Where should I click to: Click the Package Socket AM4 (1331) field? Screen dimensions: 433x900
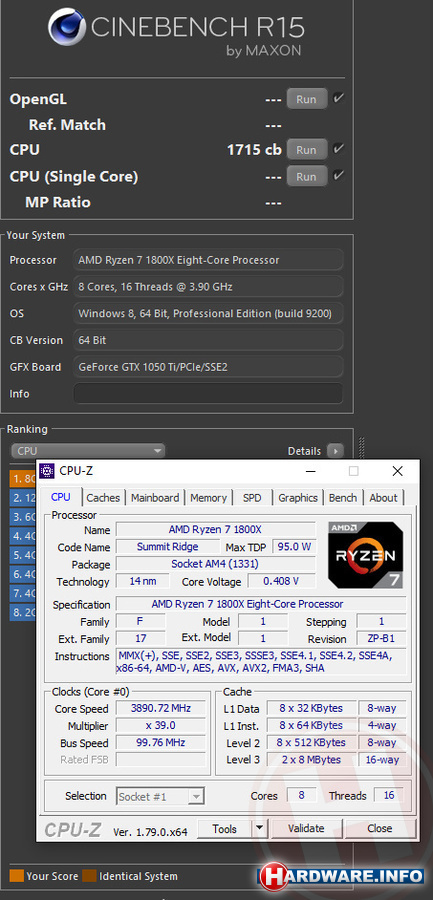tap(216, 564)
